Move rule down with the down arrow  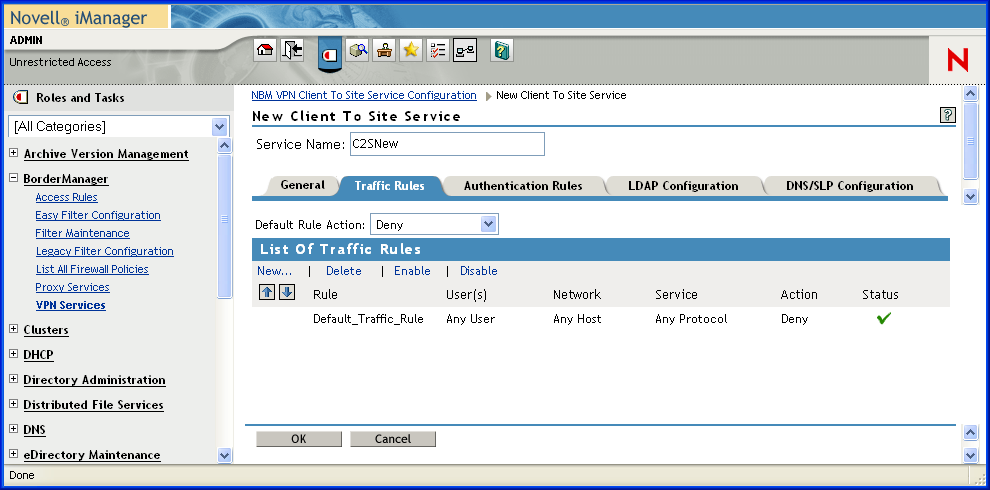(x=287, y=292)
